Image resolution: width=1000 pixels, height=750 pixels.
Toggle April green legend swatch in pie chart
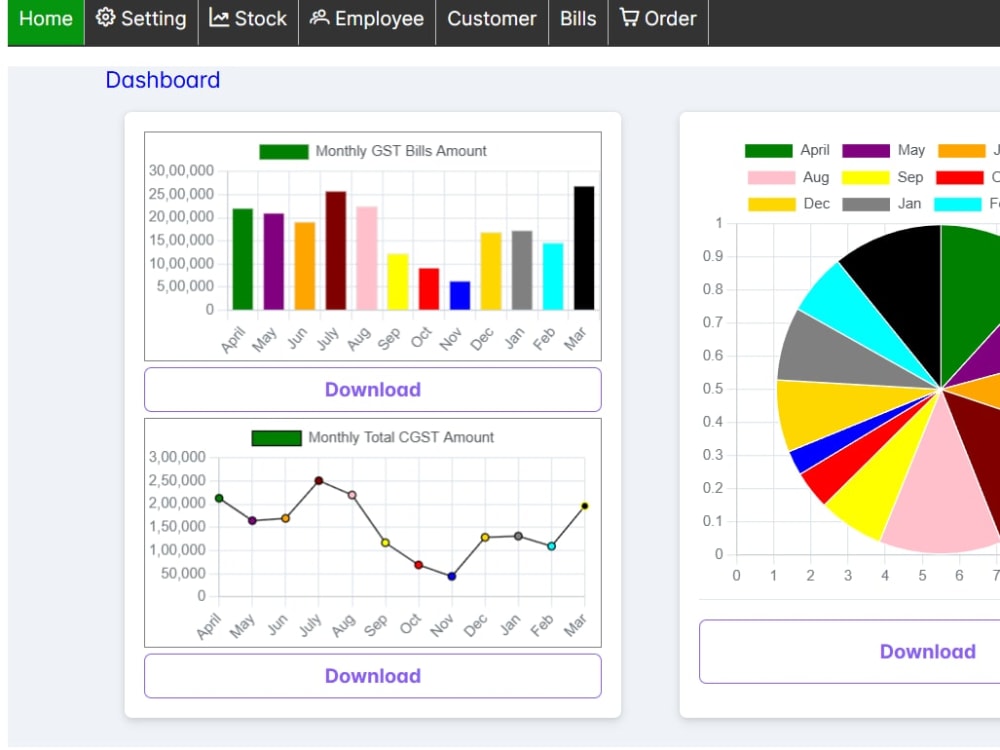click(x=768, y=151)
